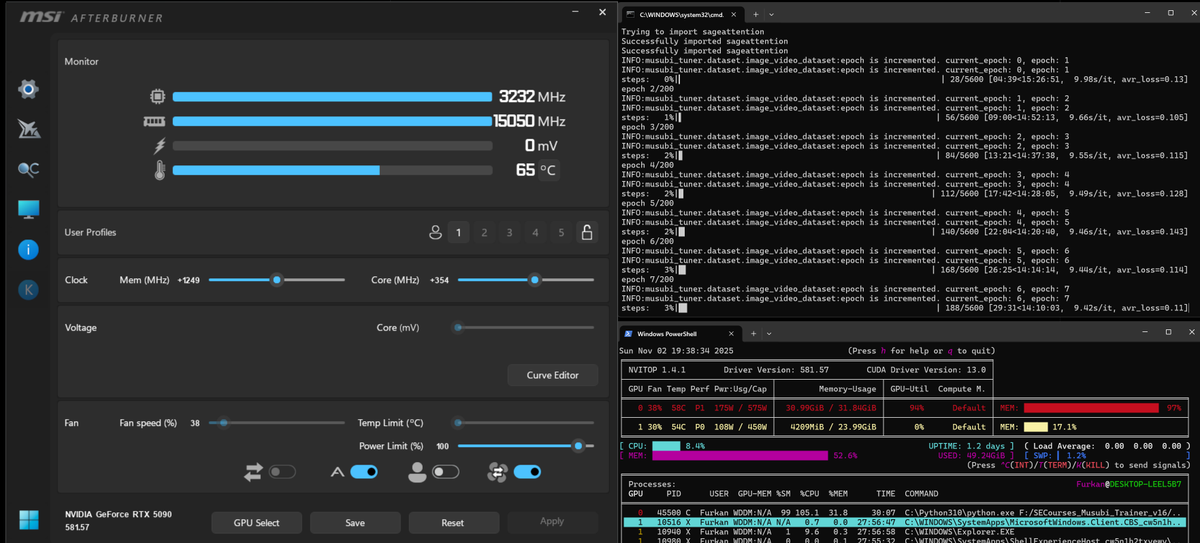Select the Explorer.EXE process row in NVITOP

[x=903, y=532]
